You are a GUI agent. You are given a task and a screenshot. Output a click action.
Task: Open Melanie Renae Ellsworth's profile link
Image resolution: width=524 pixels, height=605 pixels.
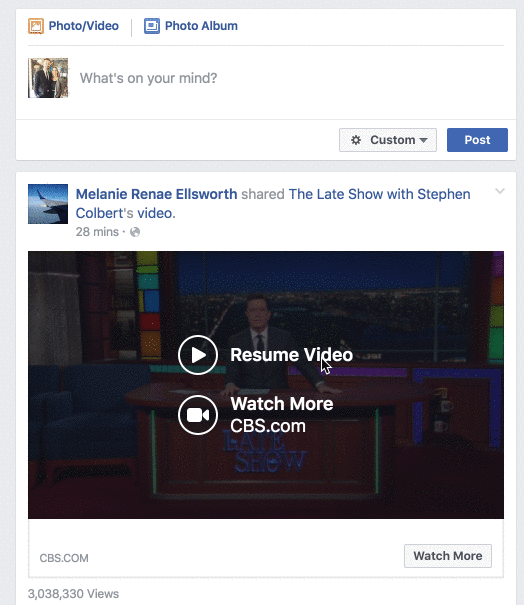156,194
